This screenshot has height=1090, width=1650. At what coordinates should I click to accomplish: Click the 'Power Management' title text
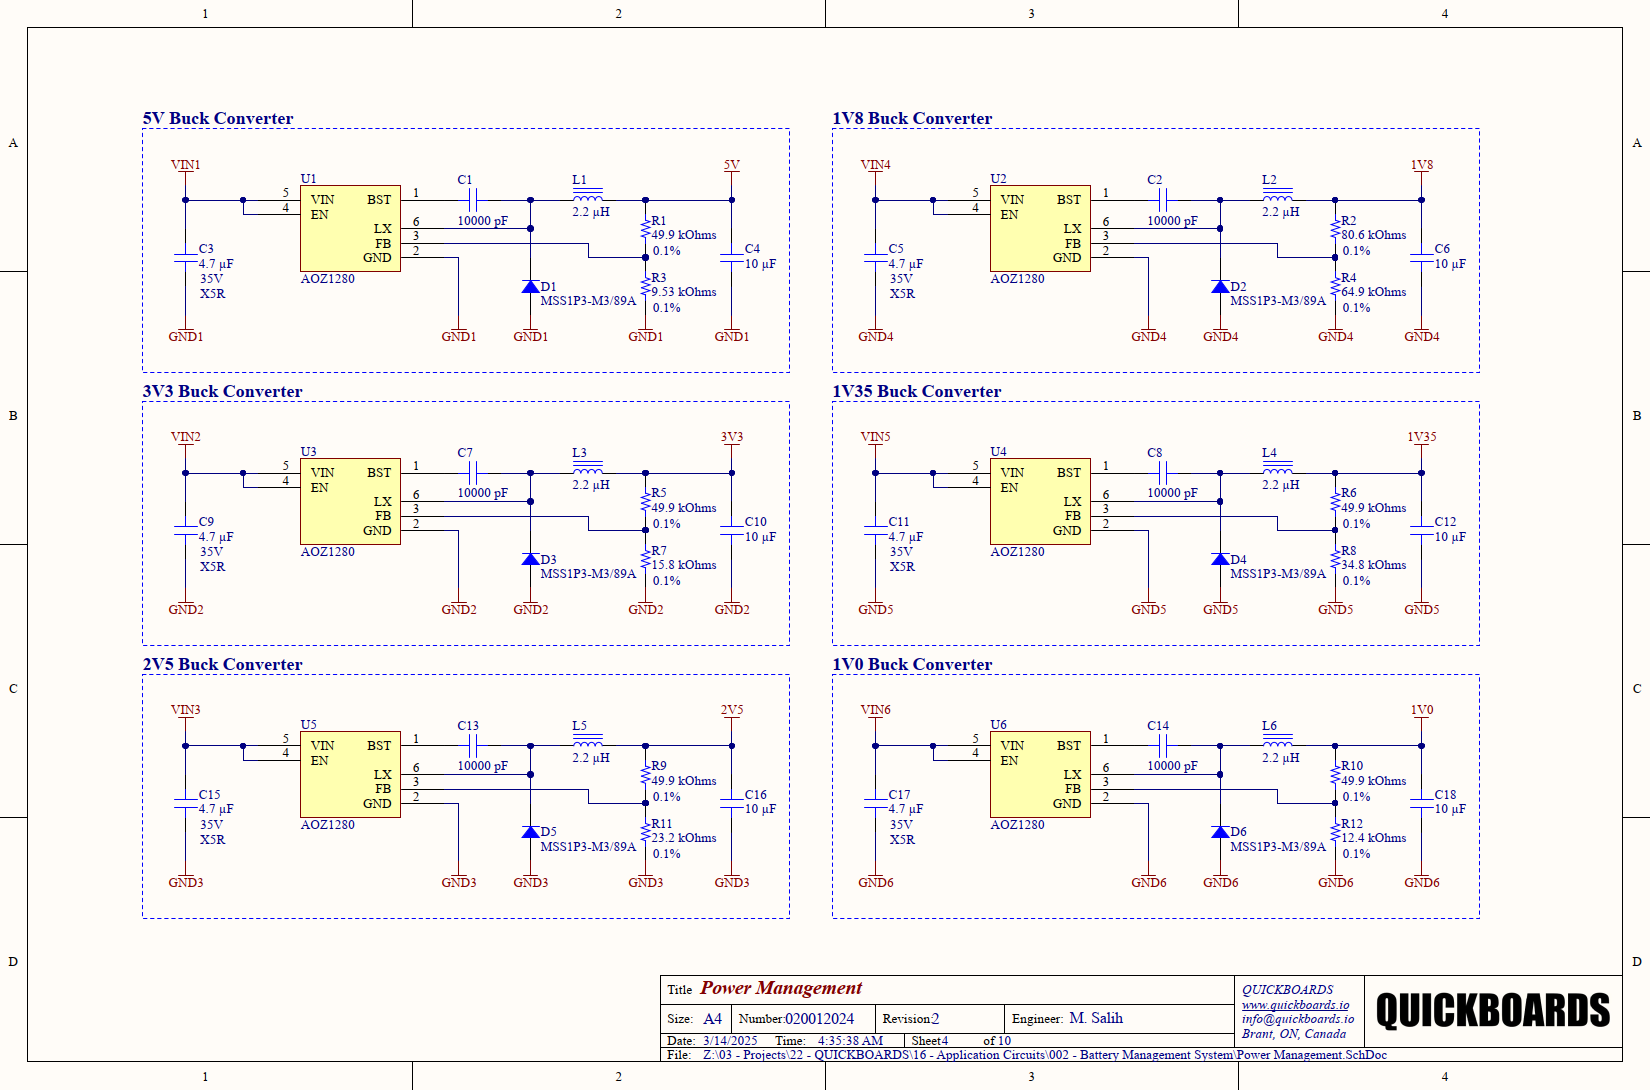781,989
